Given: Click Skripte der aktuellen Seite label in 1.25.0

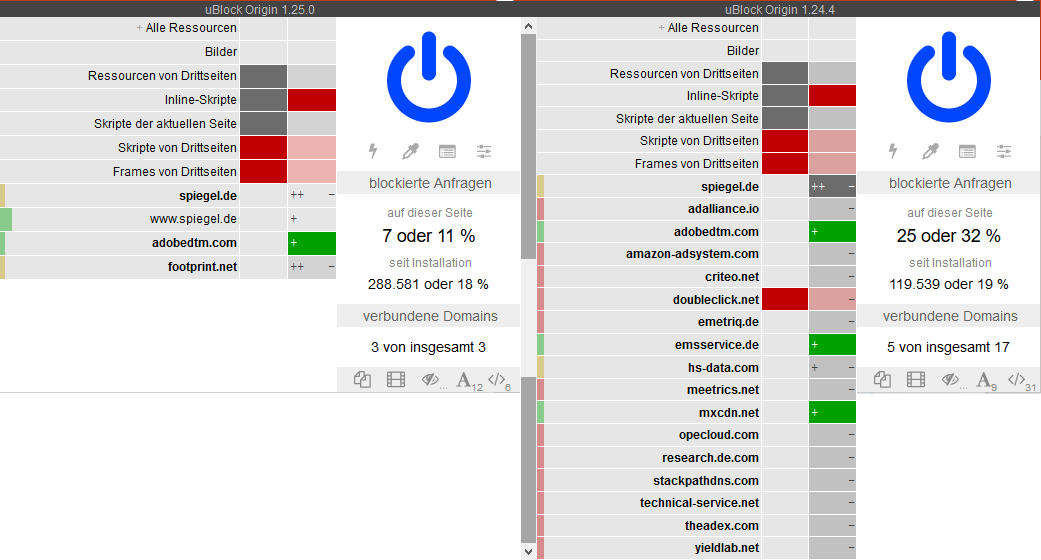Looking at the screenshot, I should tap(165, 124).
